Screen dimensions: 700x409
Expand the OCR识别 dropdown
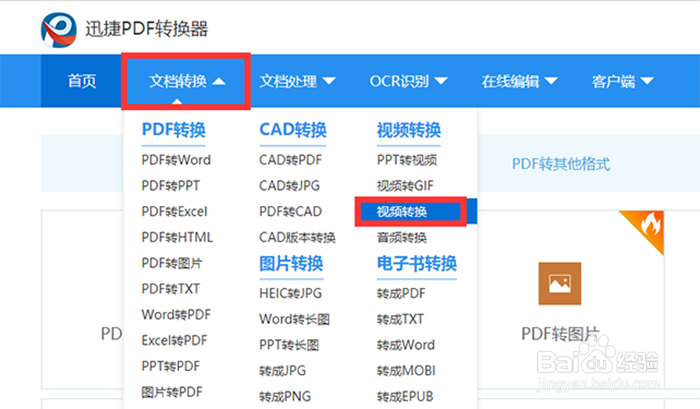coord(408,81)
